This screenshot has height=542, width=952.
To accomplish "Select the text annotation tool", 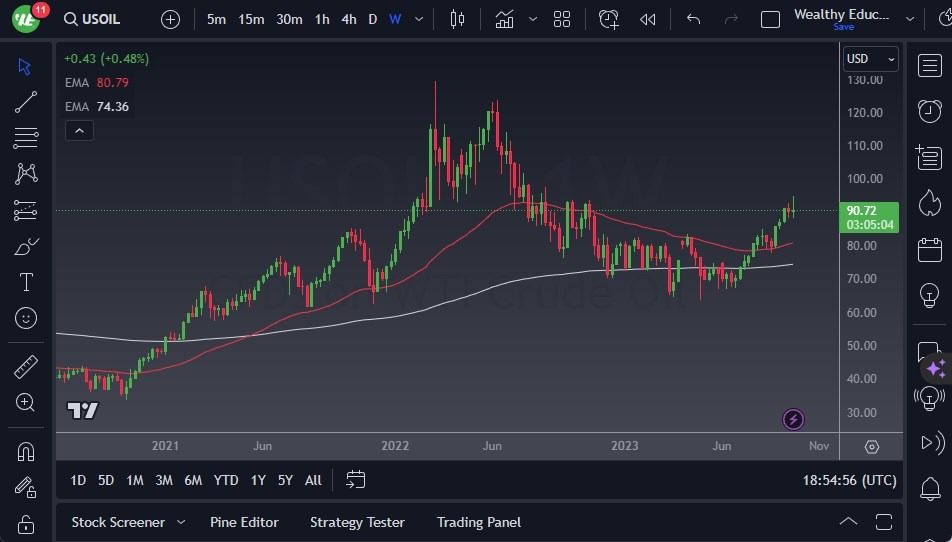I will 26,282.
